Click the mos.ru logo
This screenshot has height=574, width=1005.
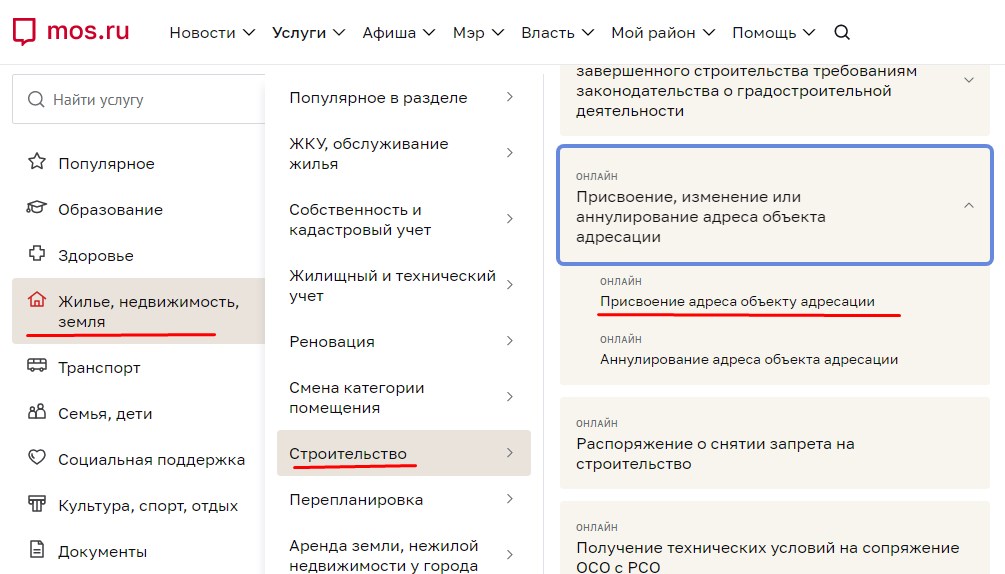pyautogui.click(x=71, y=31)
